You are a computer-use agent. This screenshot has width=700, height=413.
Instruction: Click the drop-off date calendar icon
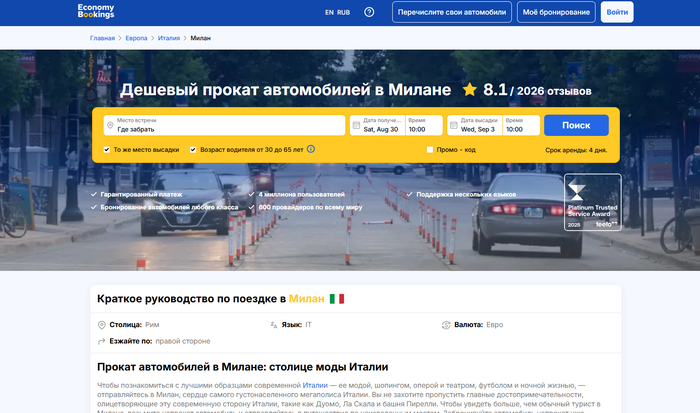[x=454, y=125]
